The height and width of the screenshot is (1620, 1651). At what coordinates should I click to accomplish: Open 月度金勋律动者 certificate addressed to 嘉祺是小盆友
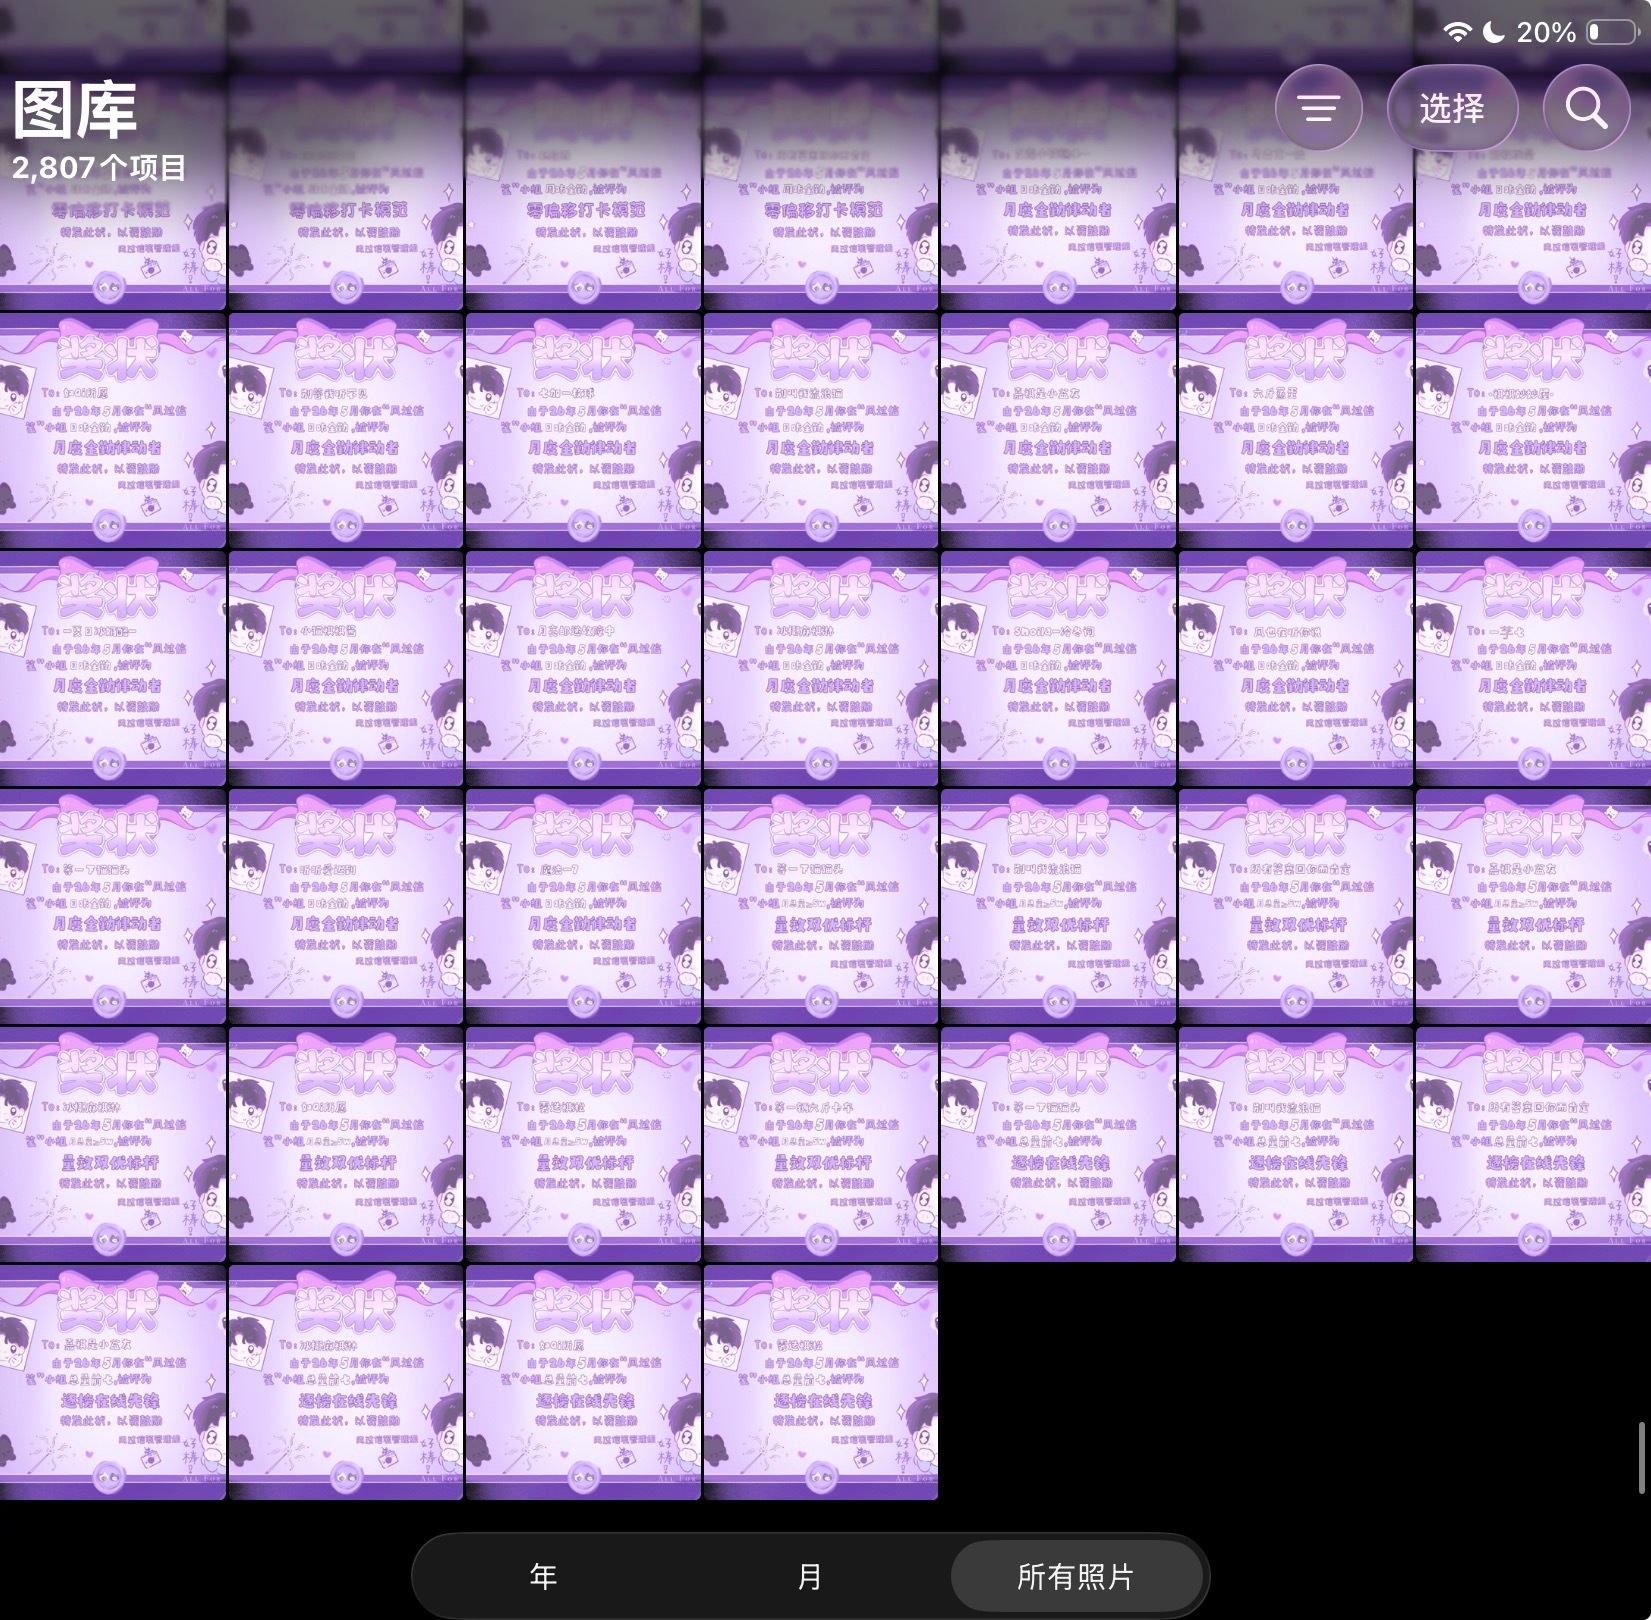1057,430
